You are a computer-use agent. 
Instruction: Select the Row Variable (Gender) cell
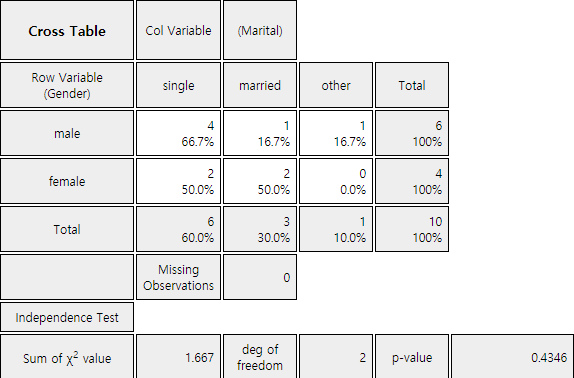[x=67, y=85]
